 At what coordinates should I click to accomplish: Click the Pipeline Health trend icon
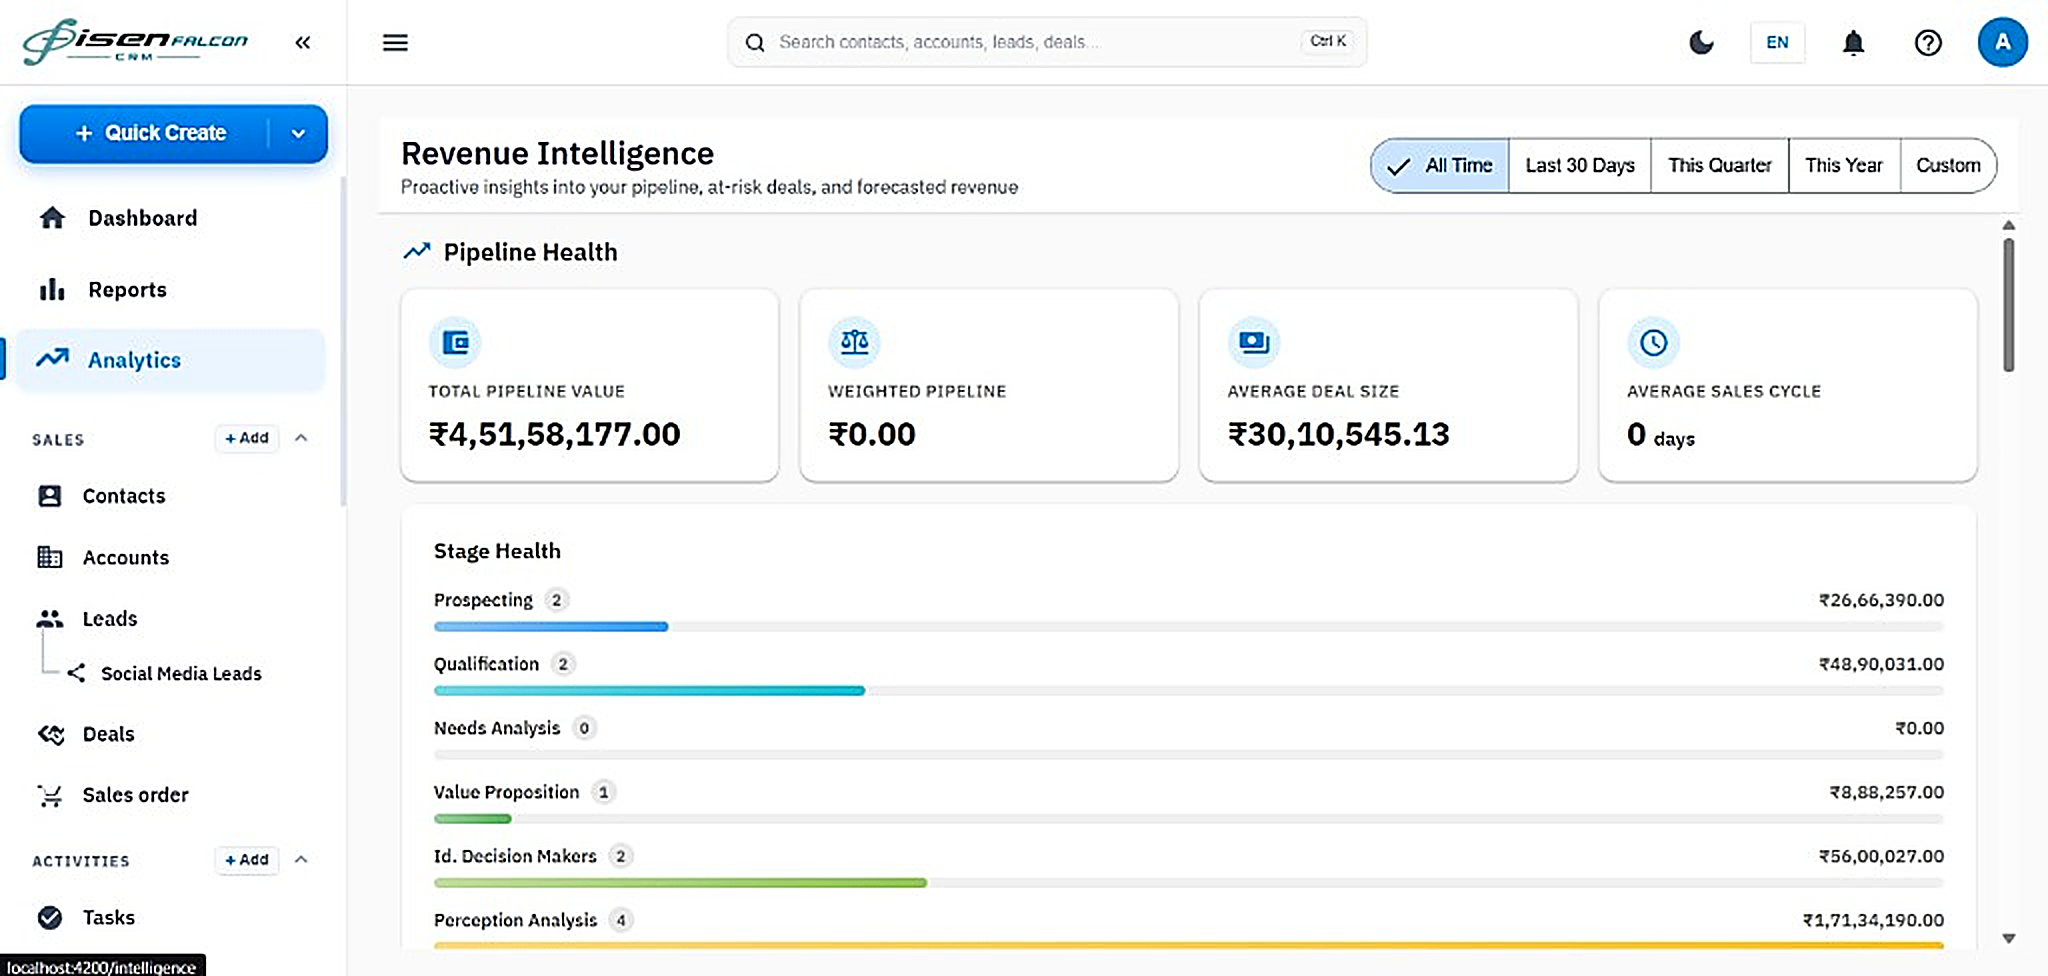[x=417, y=251]
